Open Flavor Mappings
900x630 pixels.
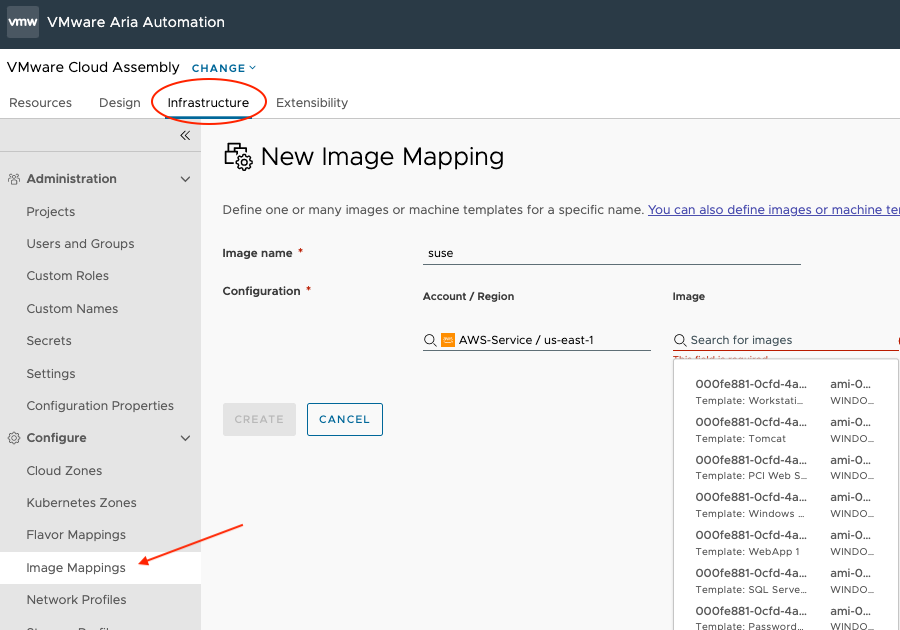pyautogui.click(x=76, y=535)
